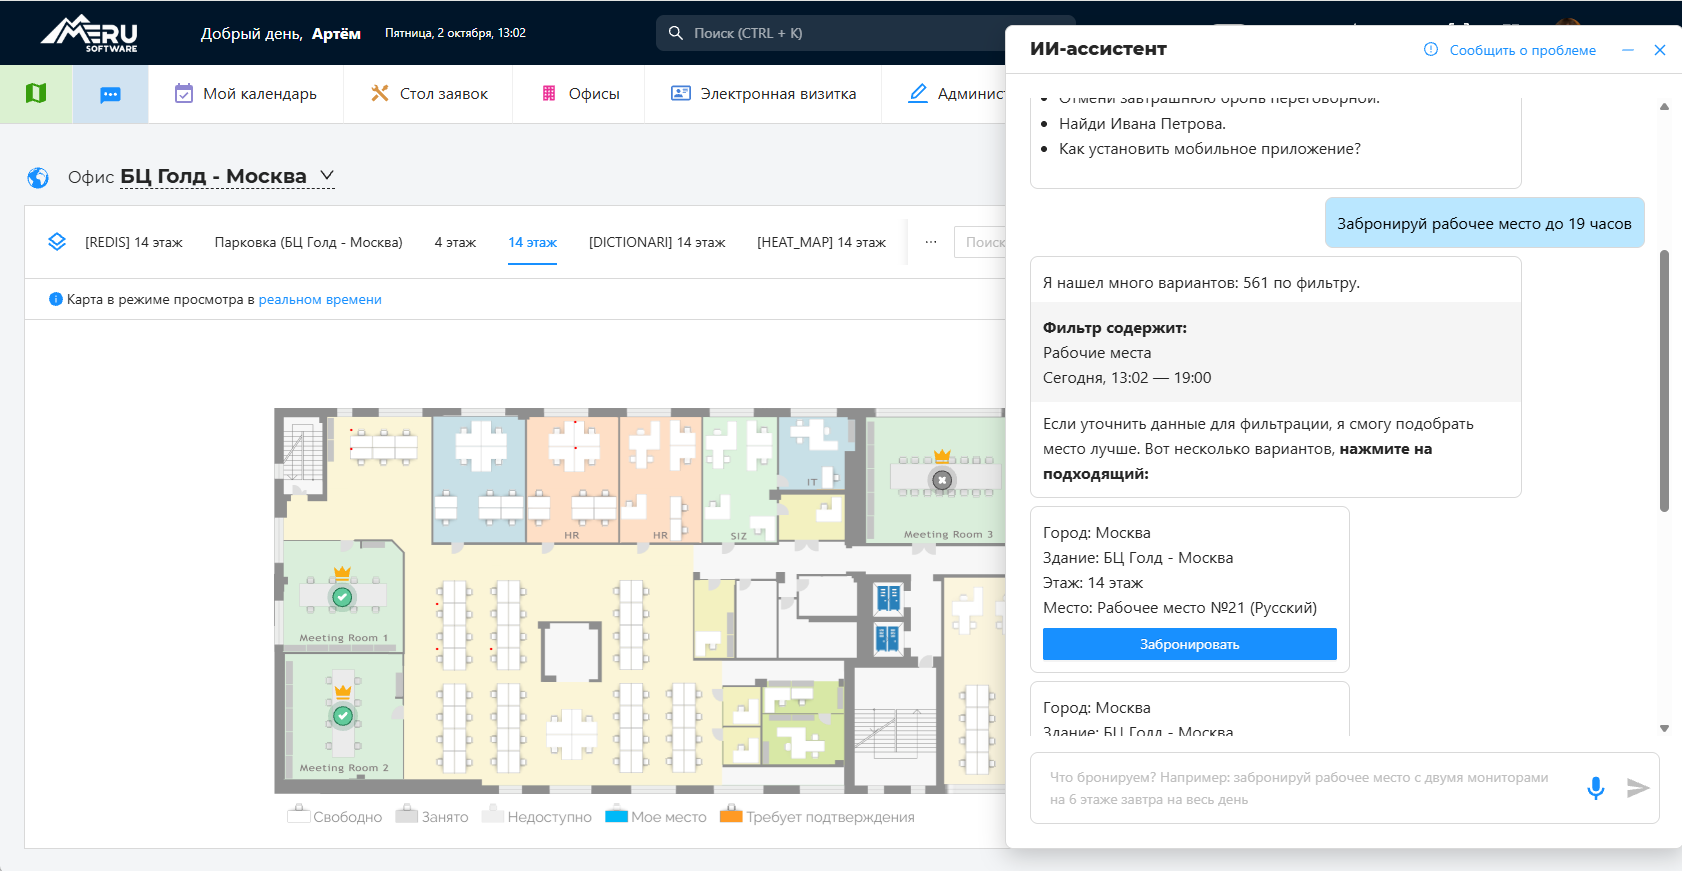
Task: Select Meeting Room 1 green checkmark marker
Action: pos(342,597)
